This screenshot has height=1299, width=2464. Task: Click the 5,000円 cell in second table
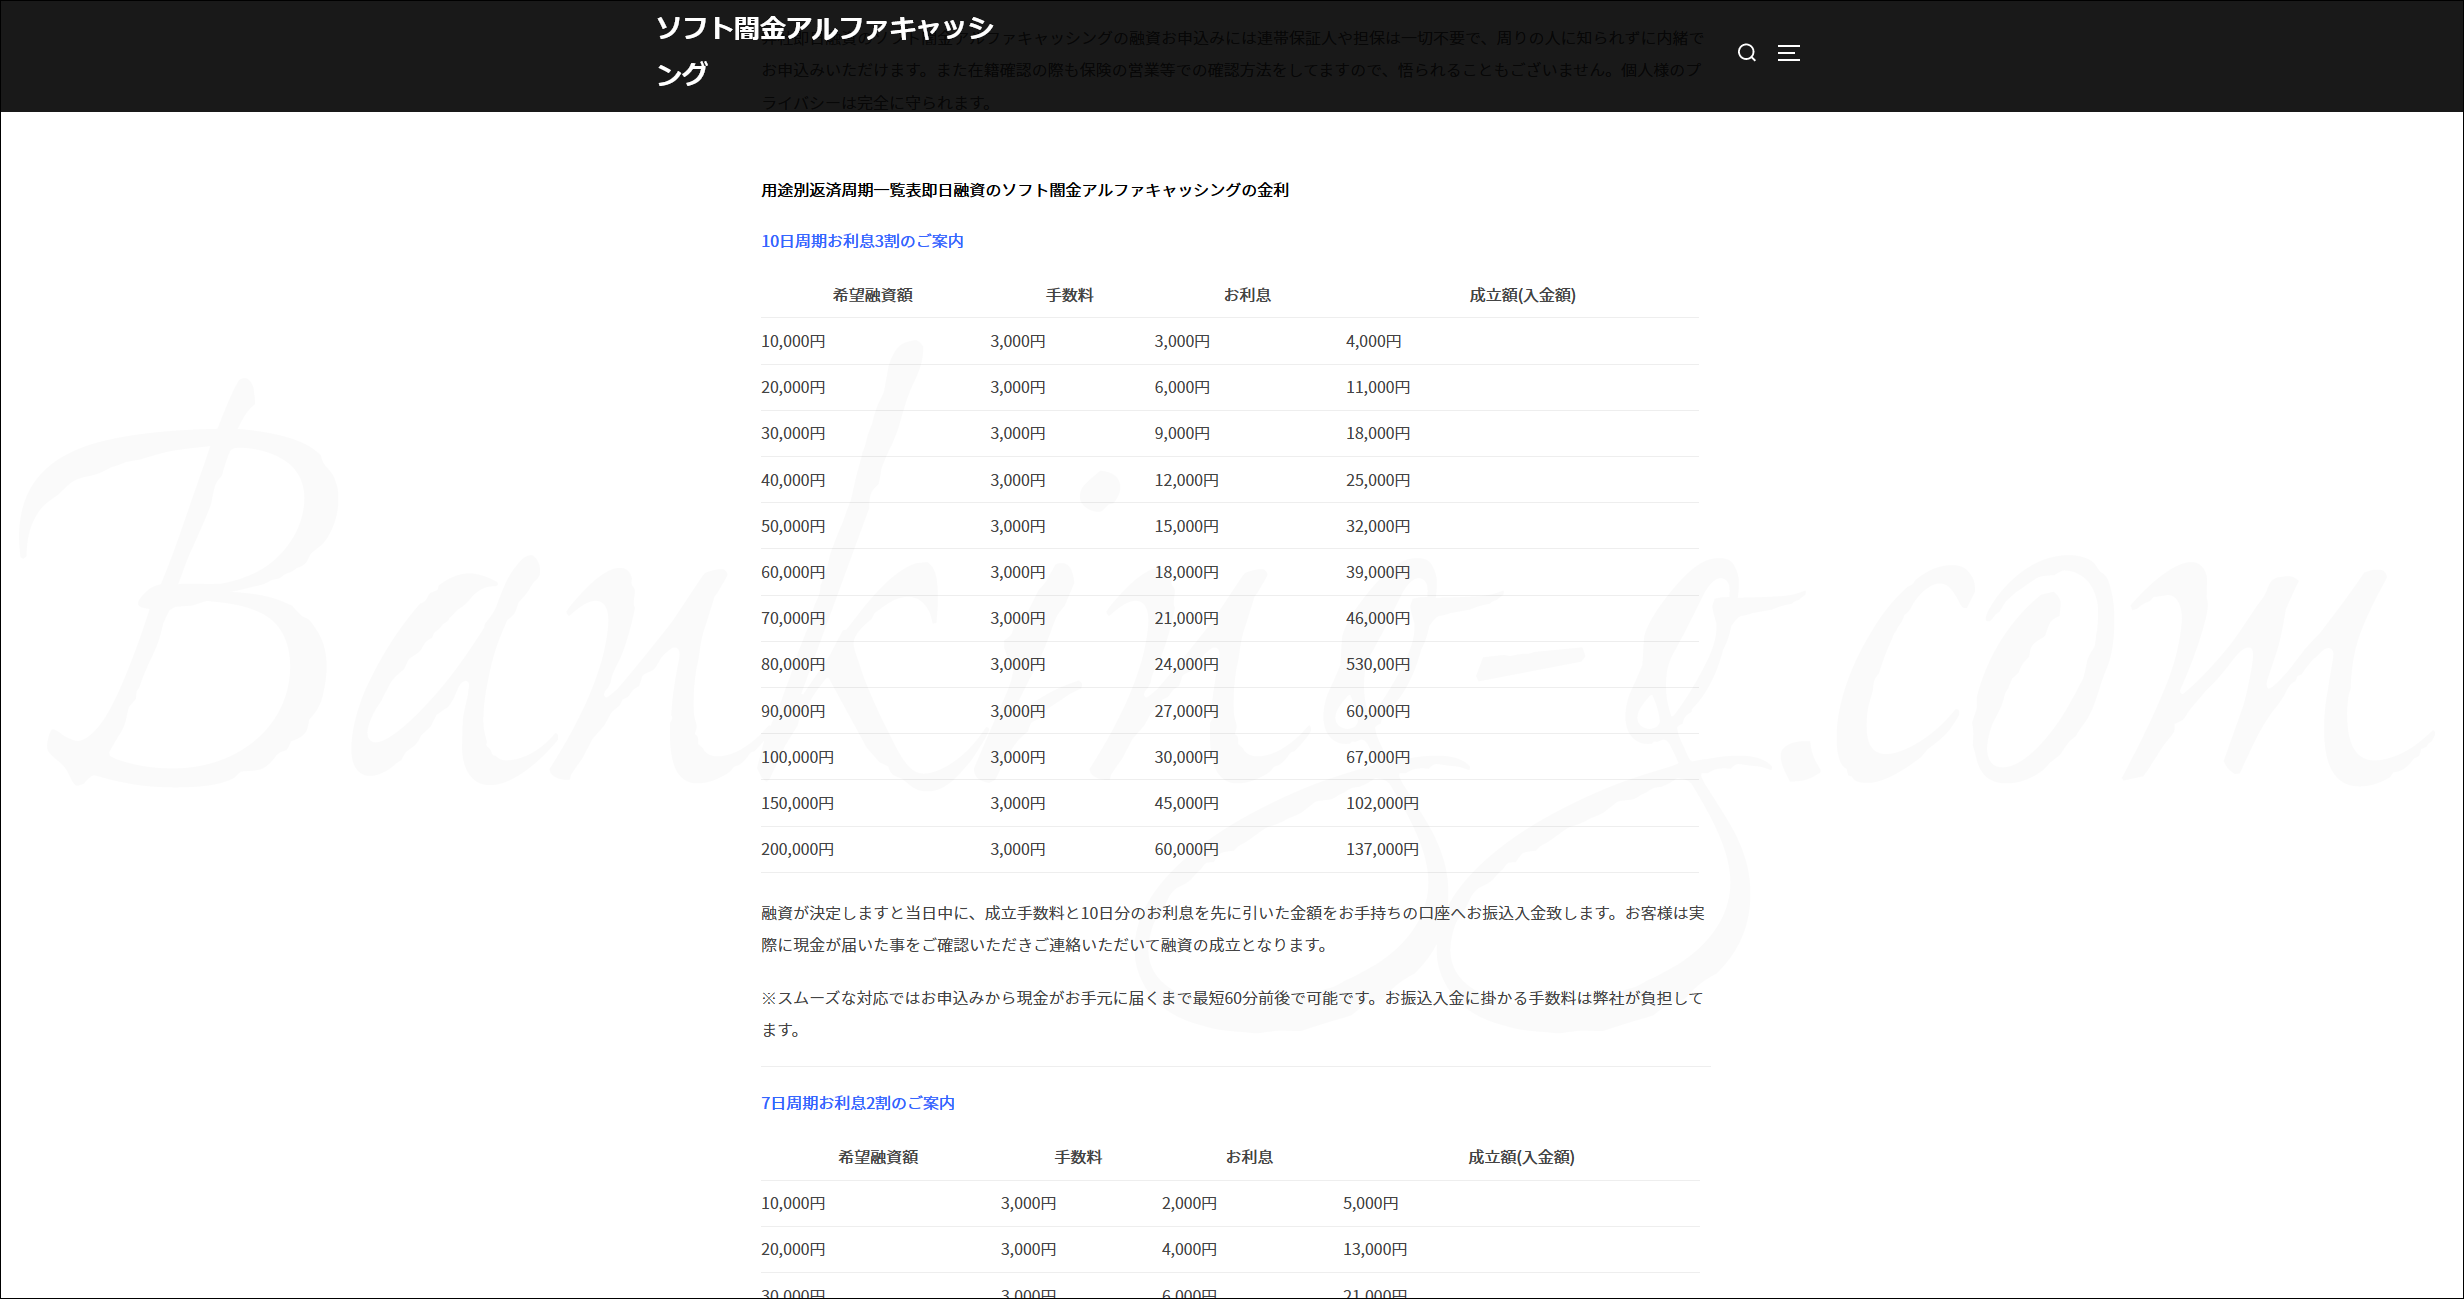(1370, 1203)
